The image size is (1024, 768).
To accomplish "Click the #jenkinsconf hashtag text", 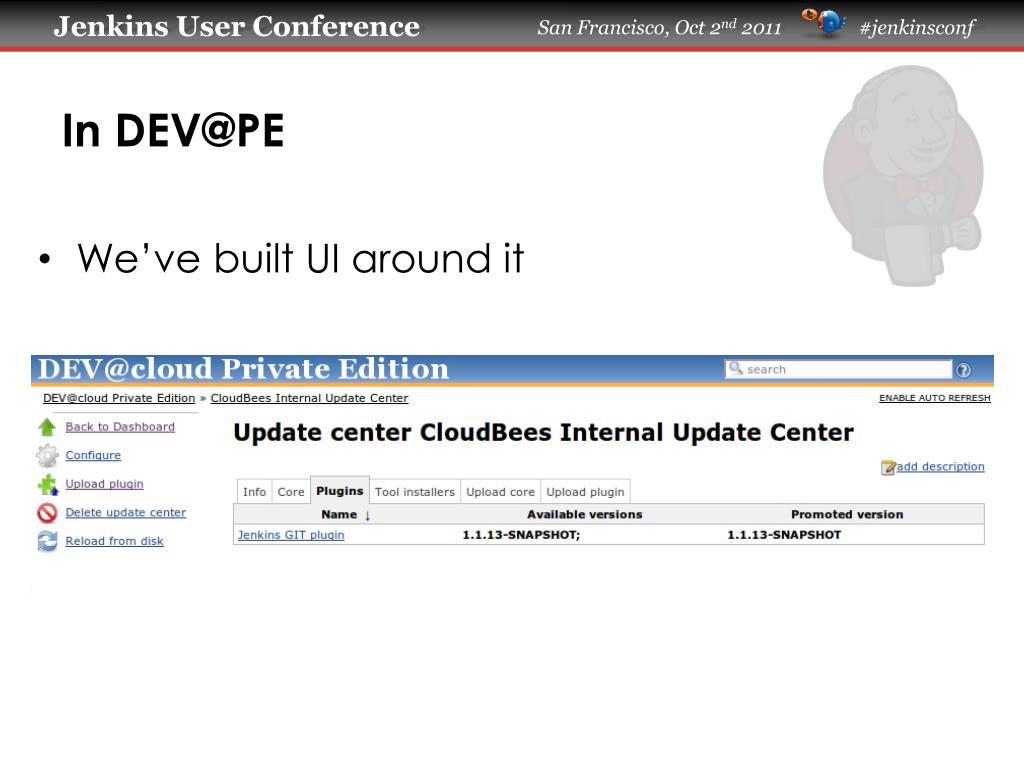I will 917,27.
